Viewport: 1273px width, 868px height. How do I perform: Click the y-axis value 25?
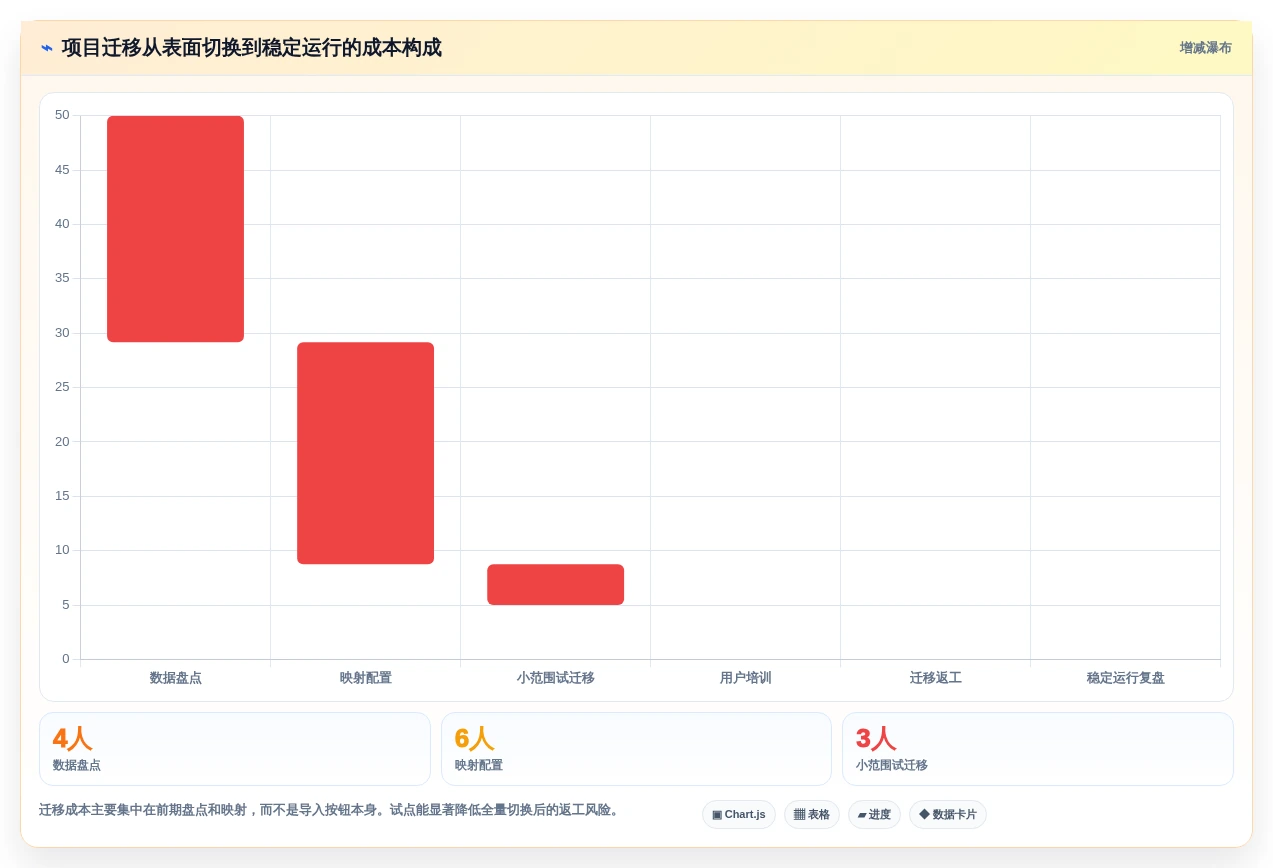click(x=62, y=387)
